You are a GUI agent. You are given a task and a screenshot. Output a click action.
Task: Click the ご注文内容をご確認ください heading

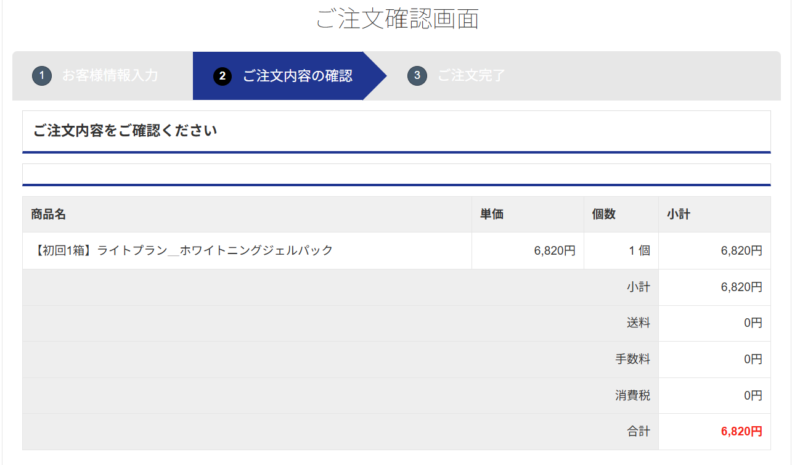pyautogui.click(x=125, y=131)
